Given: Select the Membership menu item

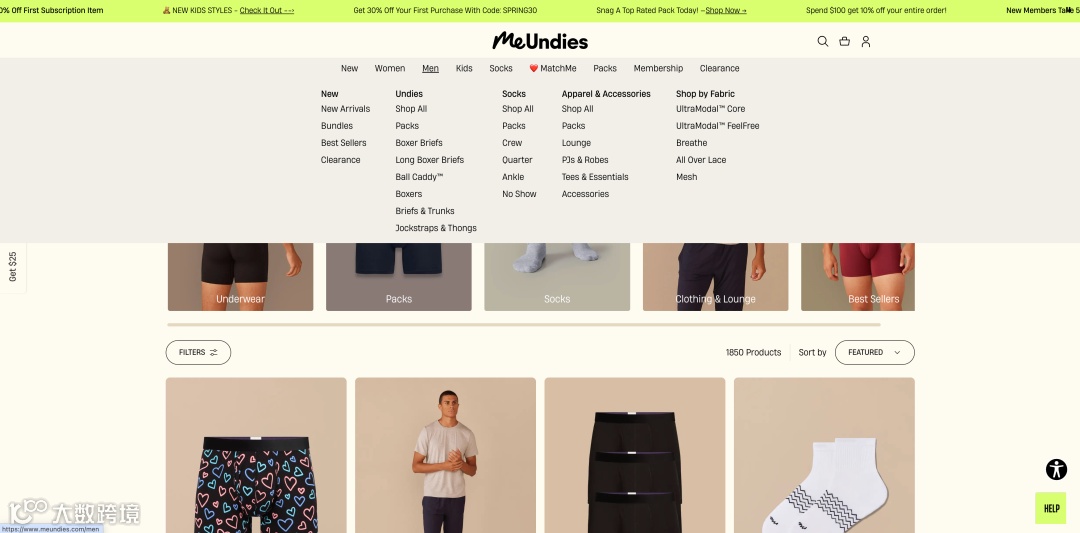Looking at the screenshot, I should 658,68.
